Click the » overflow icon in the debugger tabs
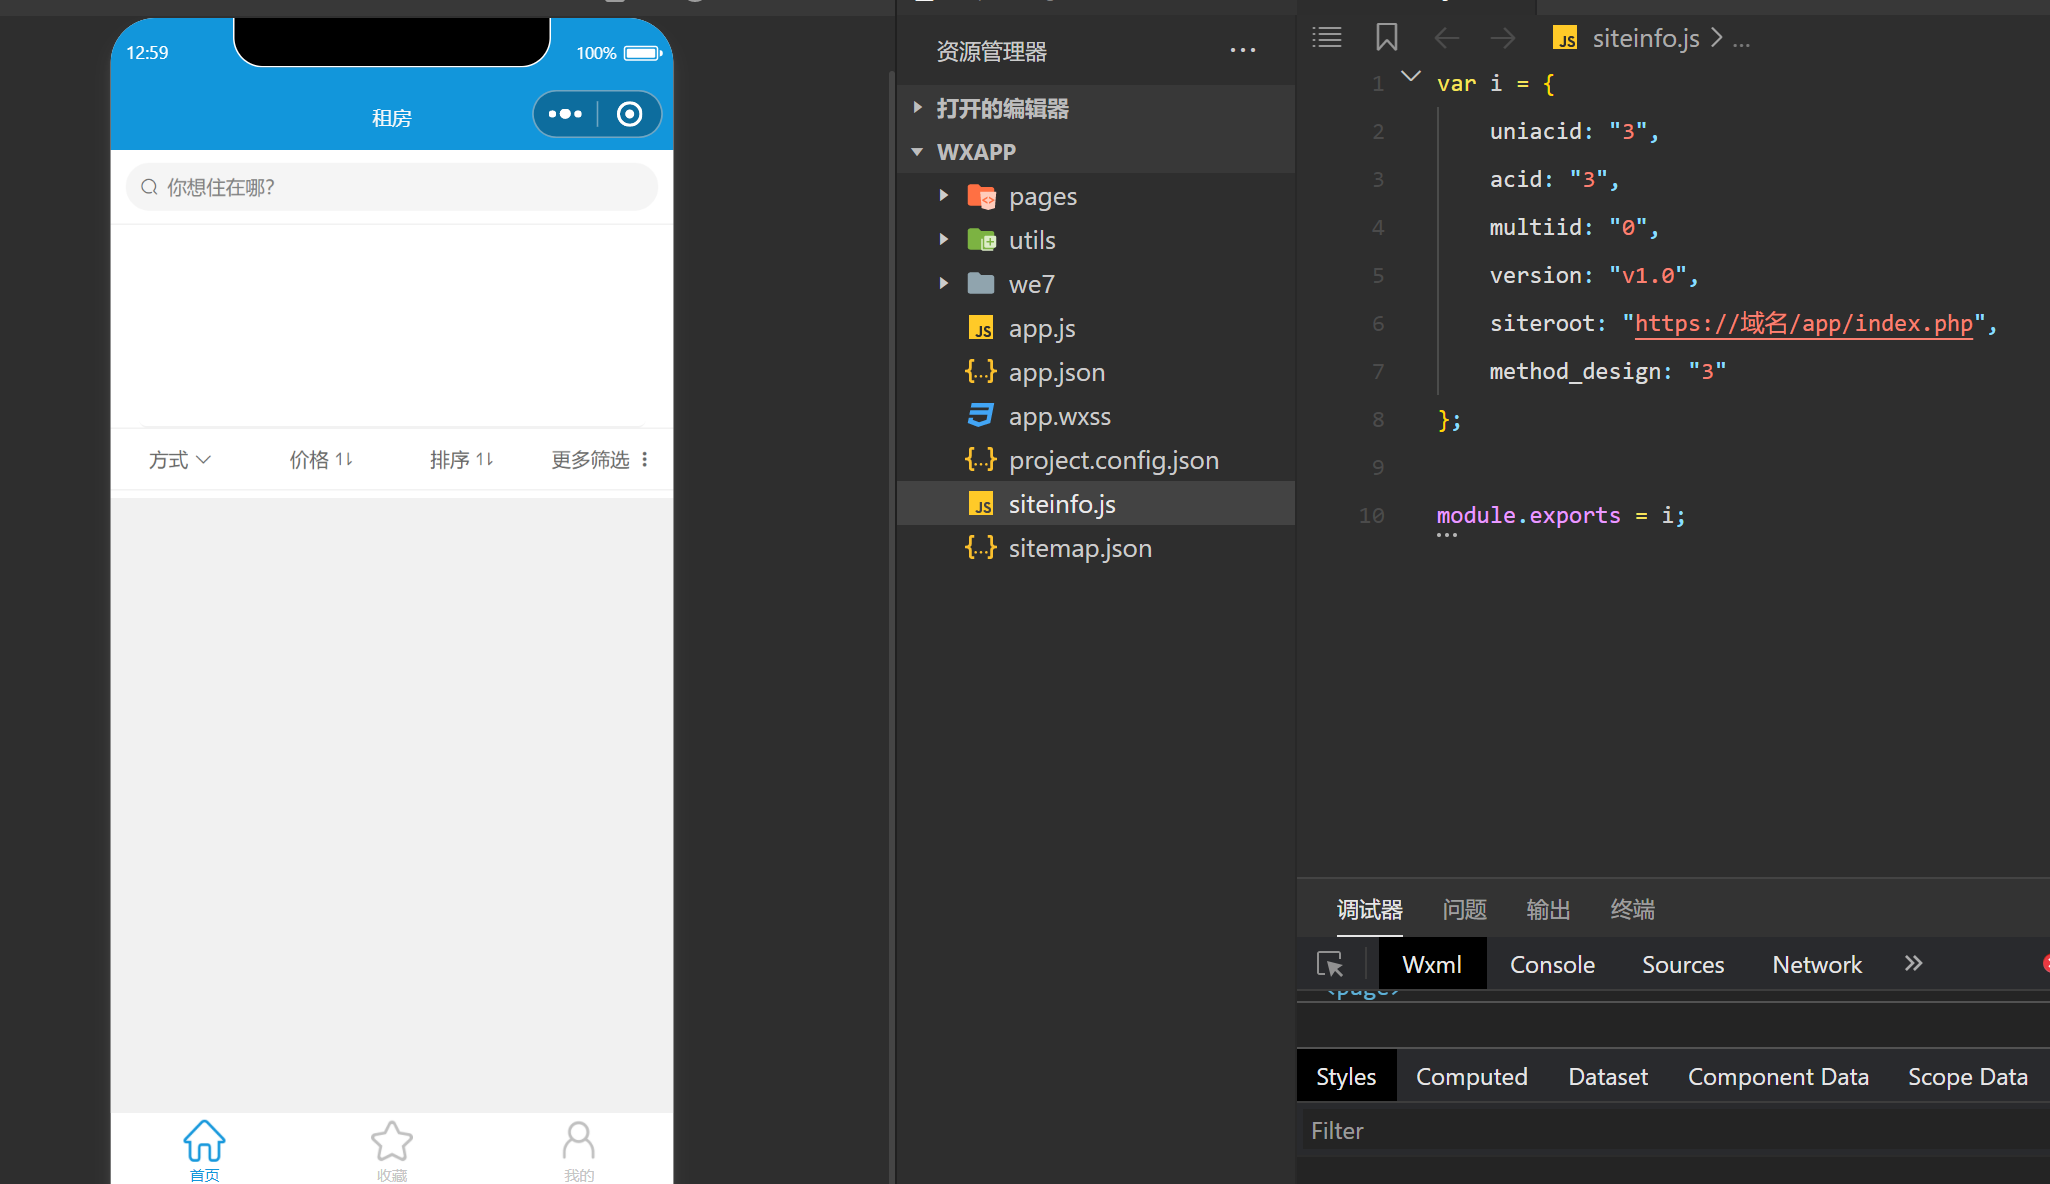 click(1914, 963)
